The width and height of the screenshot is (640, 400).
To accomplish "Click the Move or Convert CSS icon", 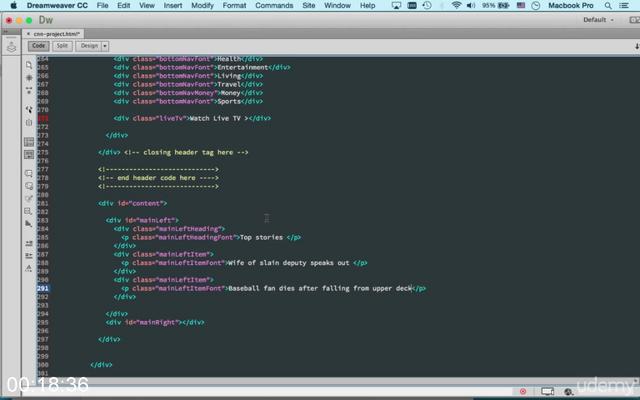I will [29, 224].
